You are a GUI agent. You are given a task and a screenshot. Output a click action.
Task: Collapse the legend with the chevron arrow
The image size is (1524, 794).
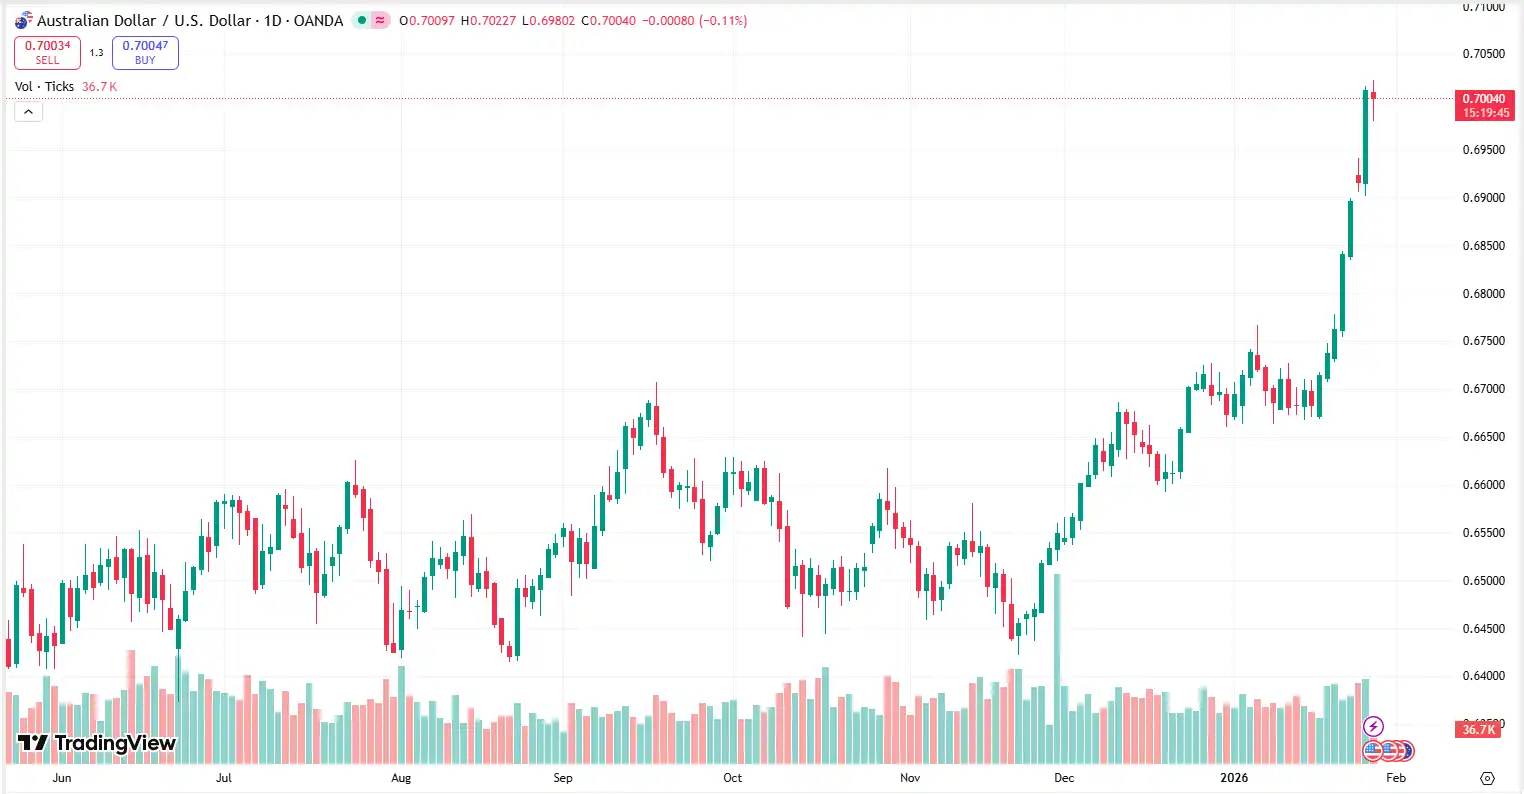(x=27, y=111)
